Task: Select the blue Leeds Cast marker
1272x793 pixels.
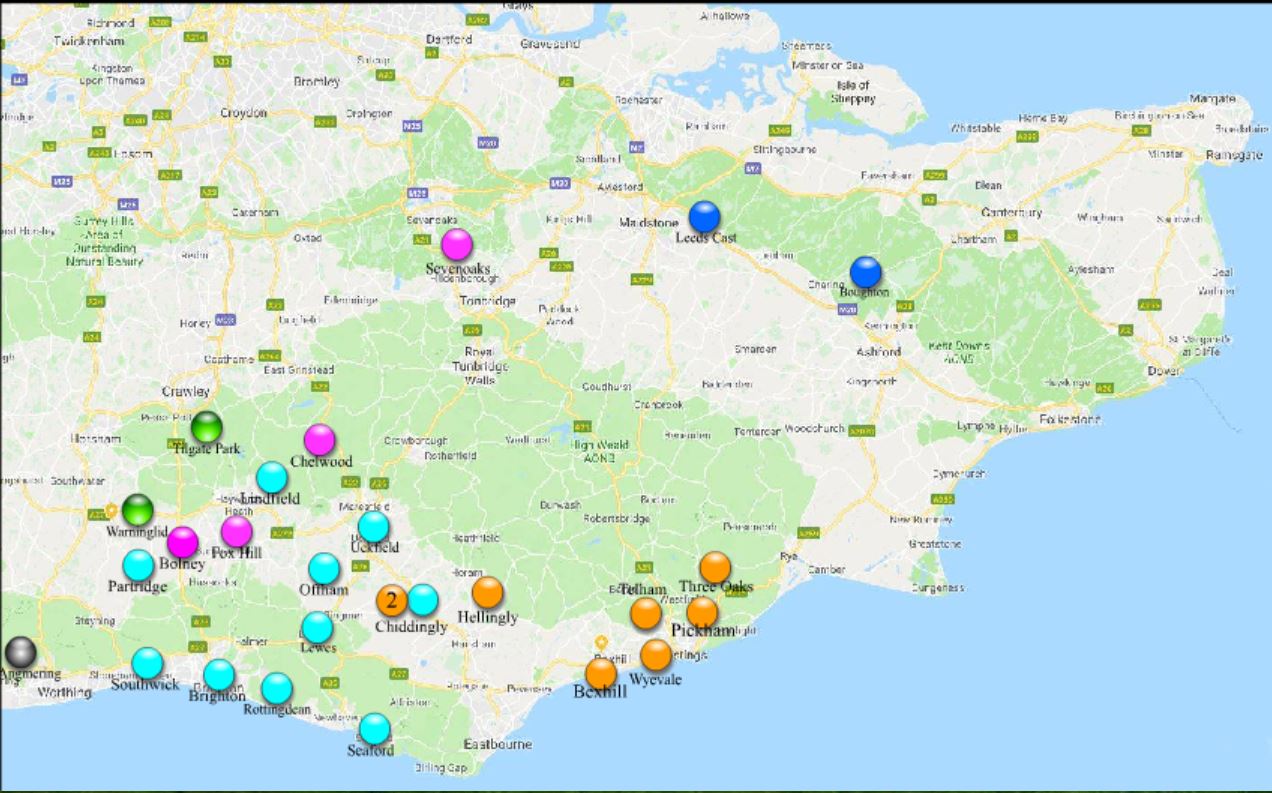Action: point(705,217)
